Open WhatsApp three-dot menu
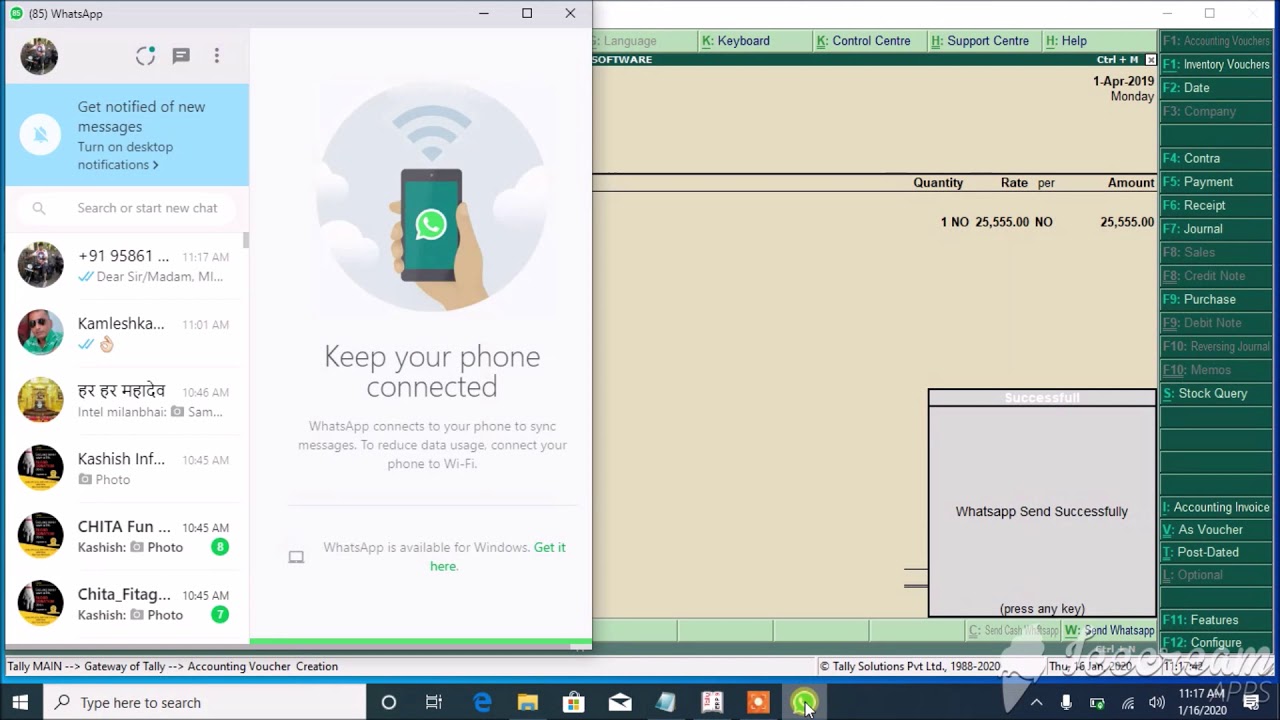Image resolution: width=1280 pixels, height=720 pixels. (x=216, y=56)
